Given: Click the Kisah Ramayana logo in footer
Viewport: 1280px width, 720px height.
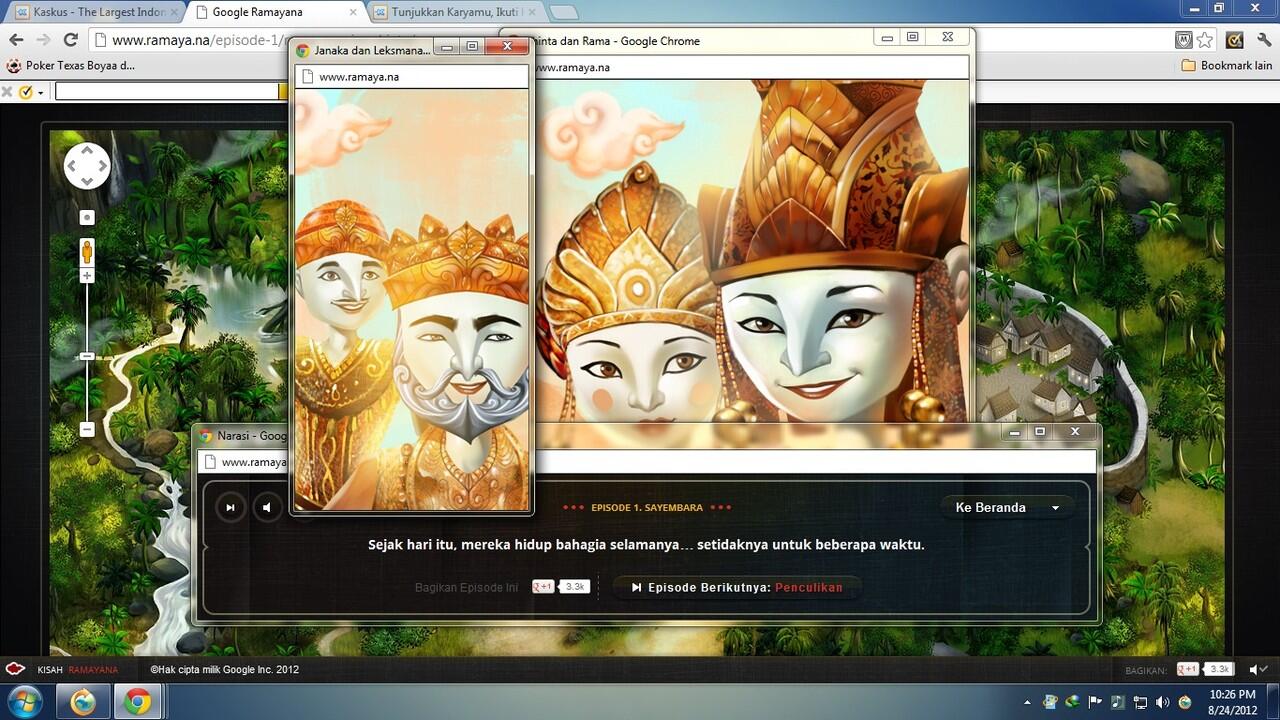Looking at the screenshot, I should coord(62,669).
